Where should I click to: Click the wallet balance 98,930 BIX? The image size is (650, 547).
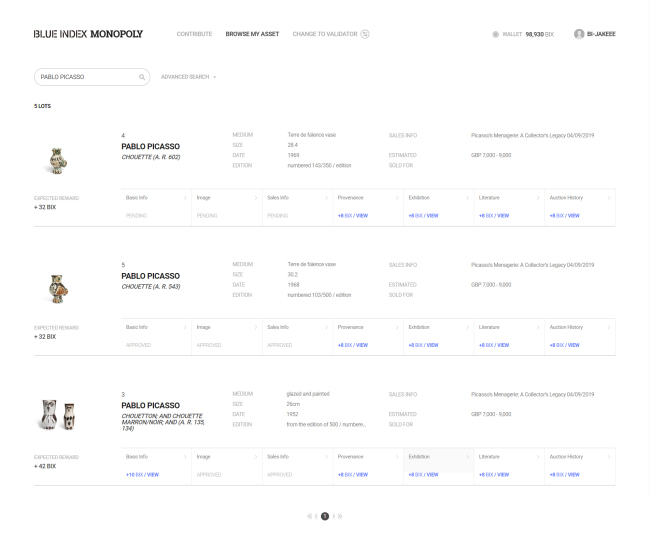540,34
